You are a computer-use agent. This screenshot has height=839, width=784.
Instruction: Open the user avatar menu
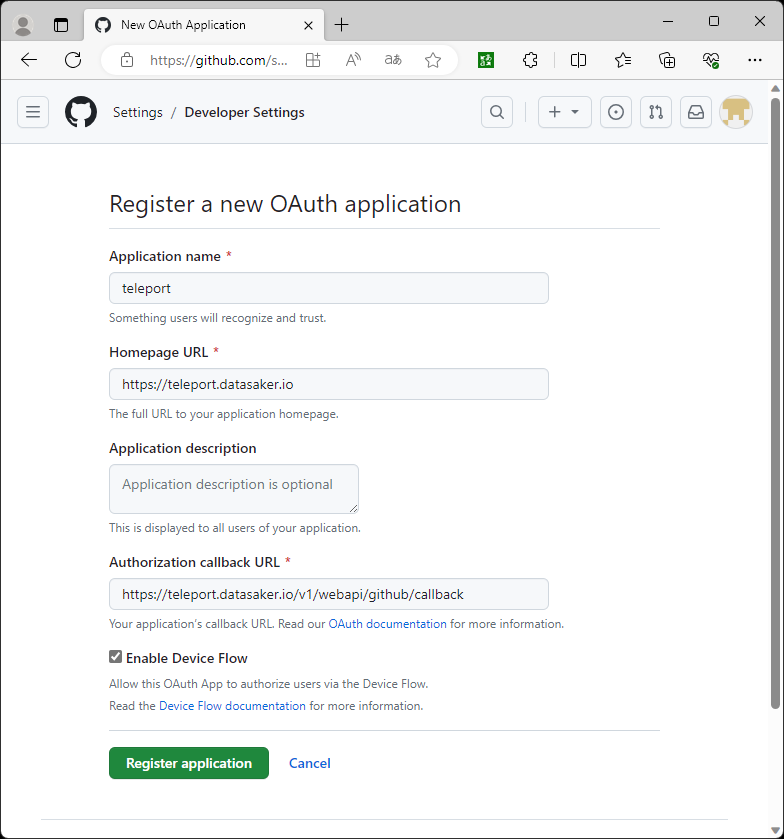click(737, 112)
